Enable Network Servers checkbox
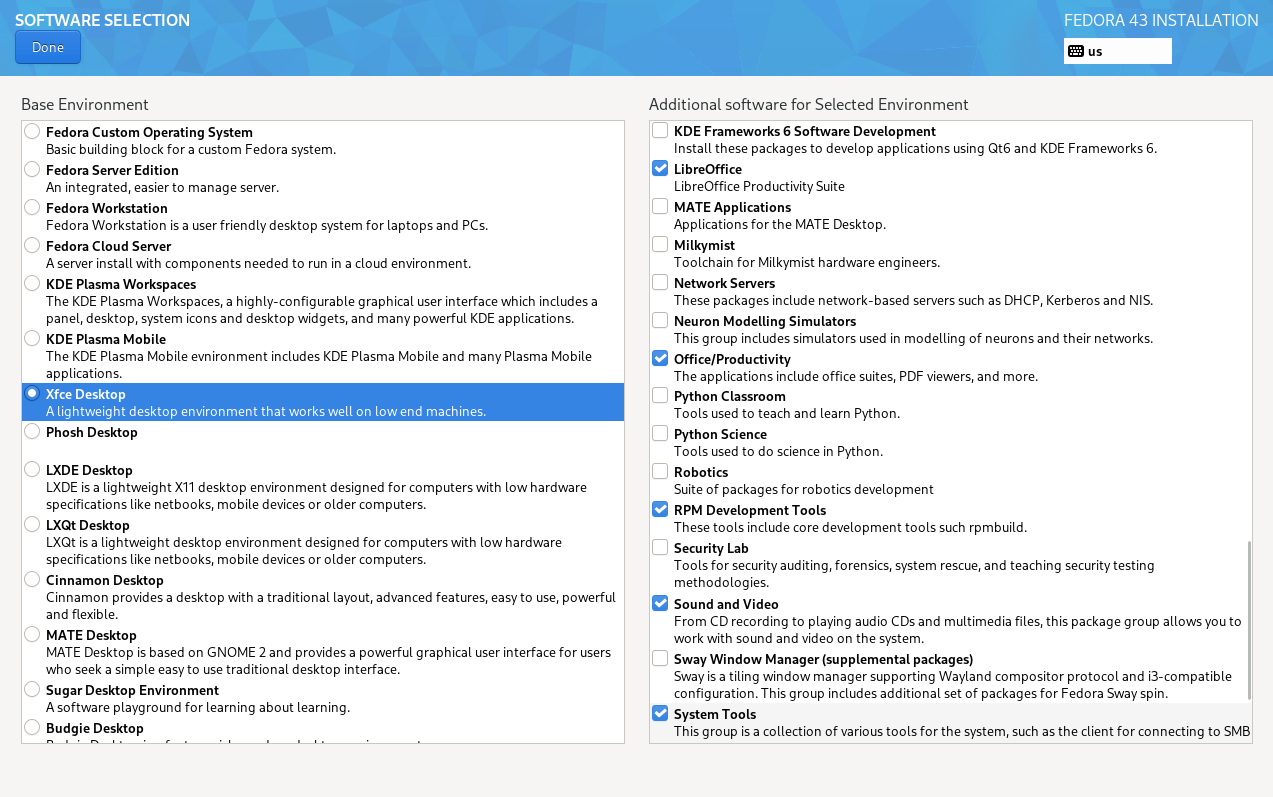Viewport: 1273px width, 797px height. pos(660,283)
